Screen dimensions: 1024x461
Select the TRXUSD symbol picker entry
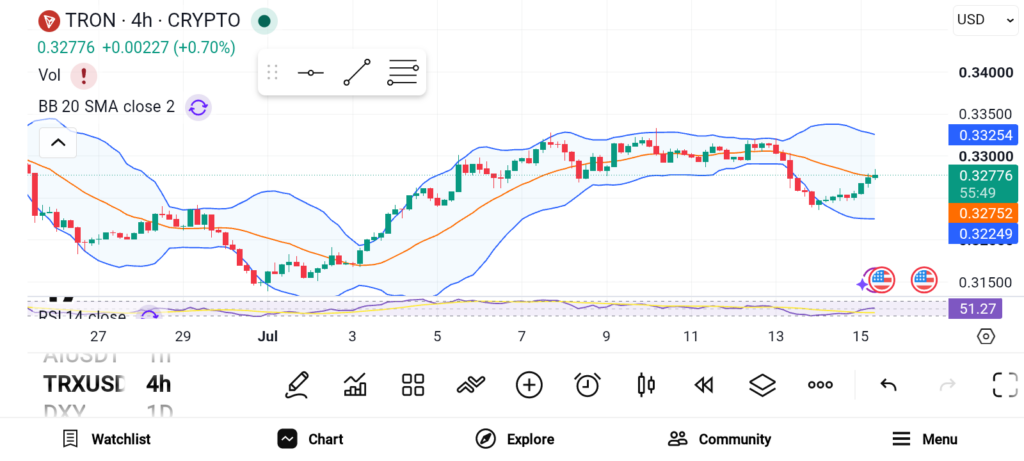(84, 384)
